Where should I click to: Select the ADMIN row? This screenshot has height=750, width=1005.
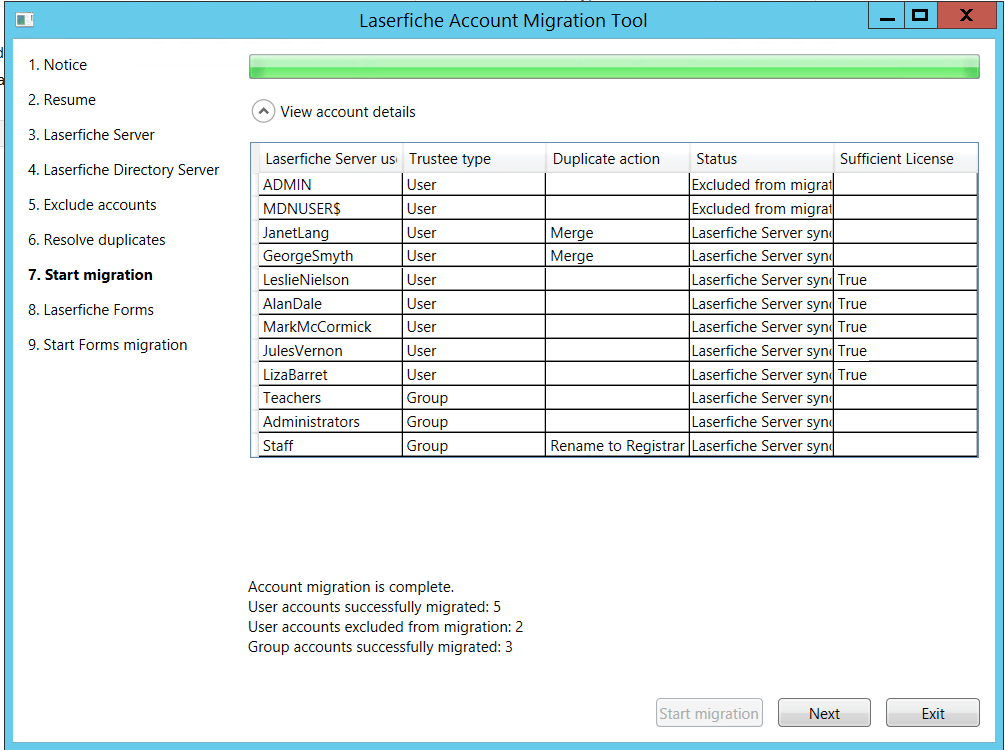pyautogui.click(x=619, y=185)
